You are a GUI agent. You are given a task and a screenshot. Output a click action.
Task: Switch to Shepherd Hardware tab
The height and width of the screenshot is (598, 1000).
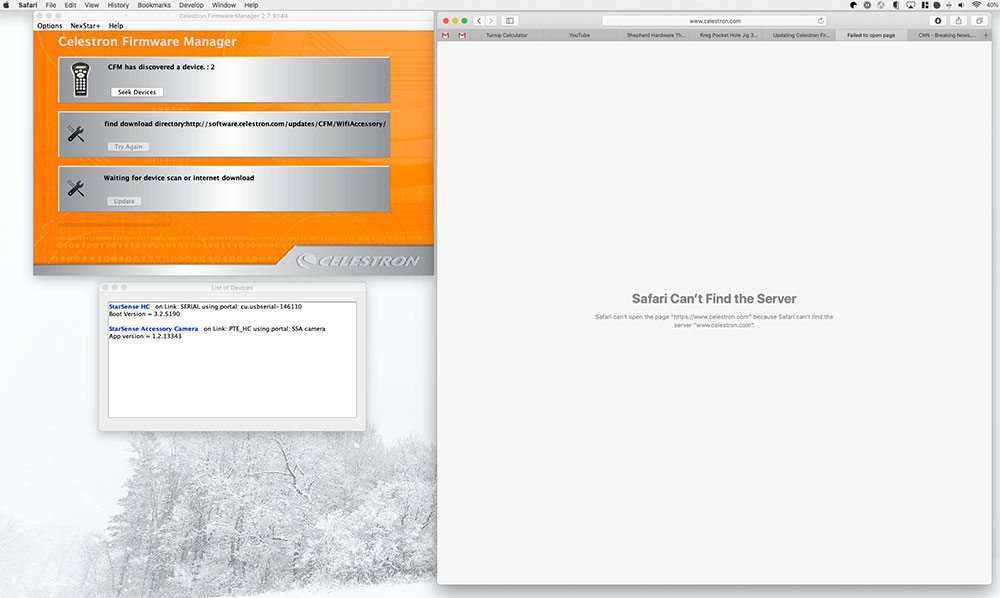tap(655, 35)
